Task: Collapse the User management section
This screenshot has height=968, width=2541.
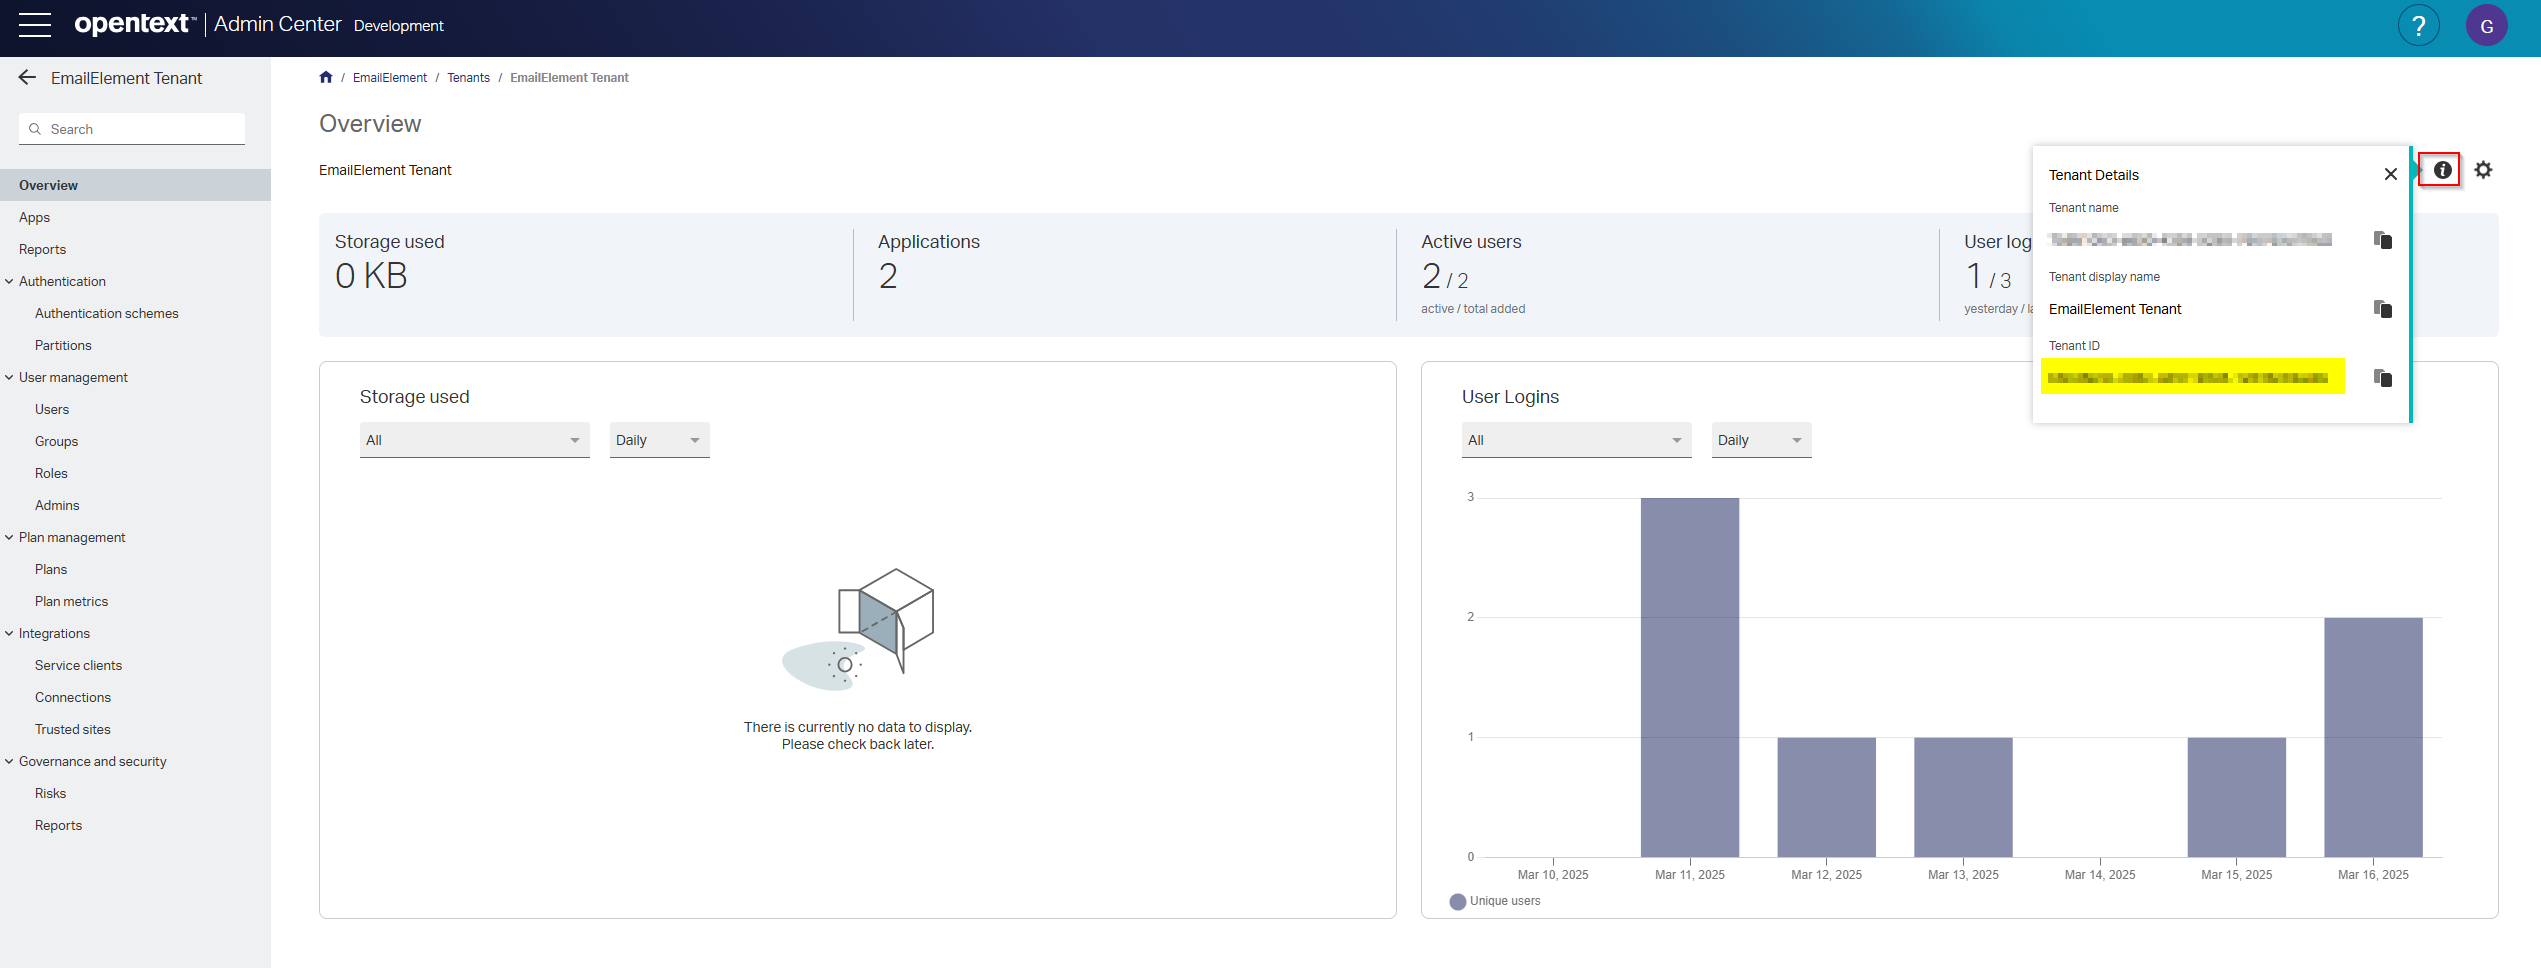Action: click(x=9, y=378)
